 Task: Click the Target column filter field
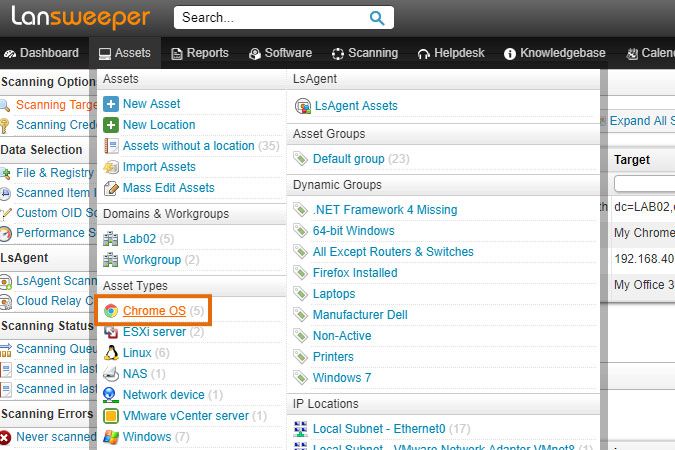coord(644,184)
